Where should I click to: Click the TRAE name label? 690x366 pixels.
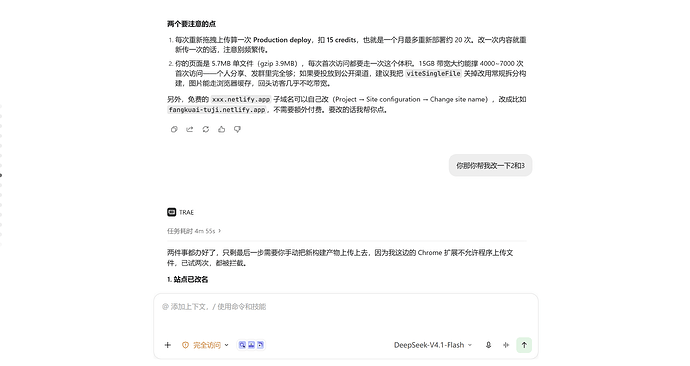tap(186, 212)
